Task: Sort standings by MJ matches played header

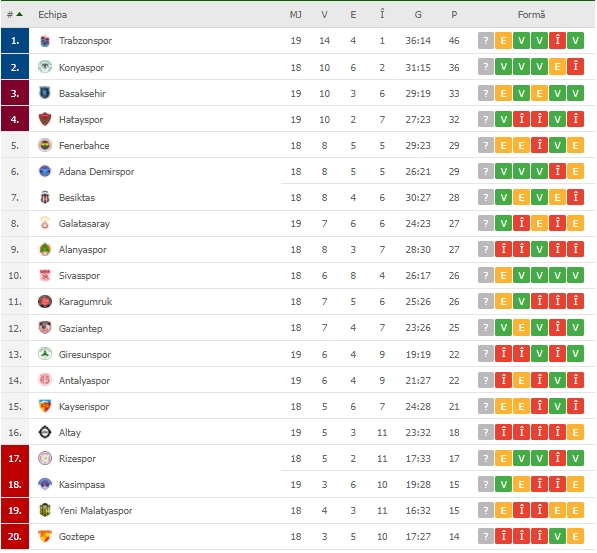Action: [x=295, y=15]
